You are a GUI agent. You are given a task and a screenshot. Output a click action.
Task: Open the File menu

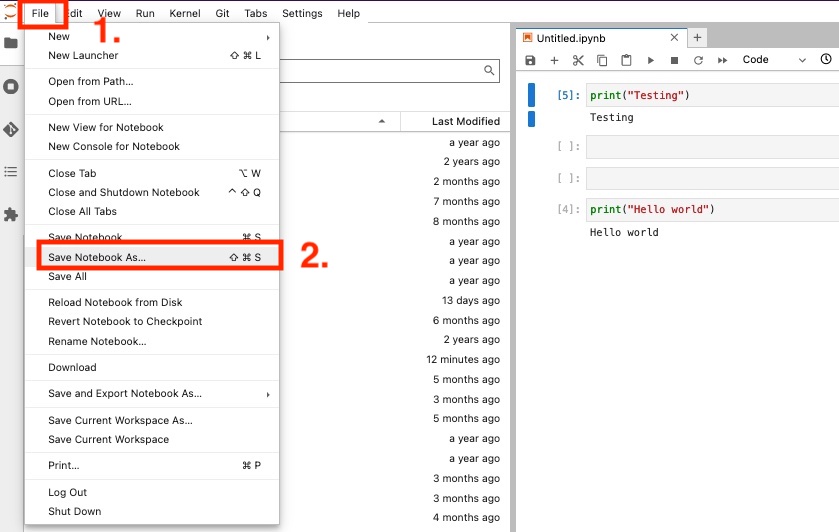(40, 13)
